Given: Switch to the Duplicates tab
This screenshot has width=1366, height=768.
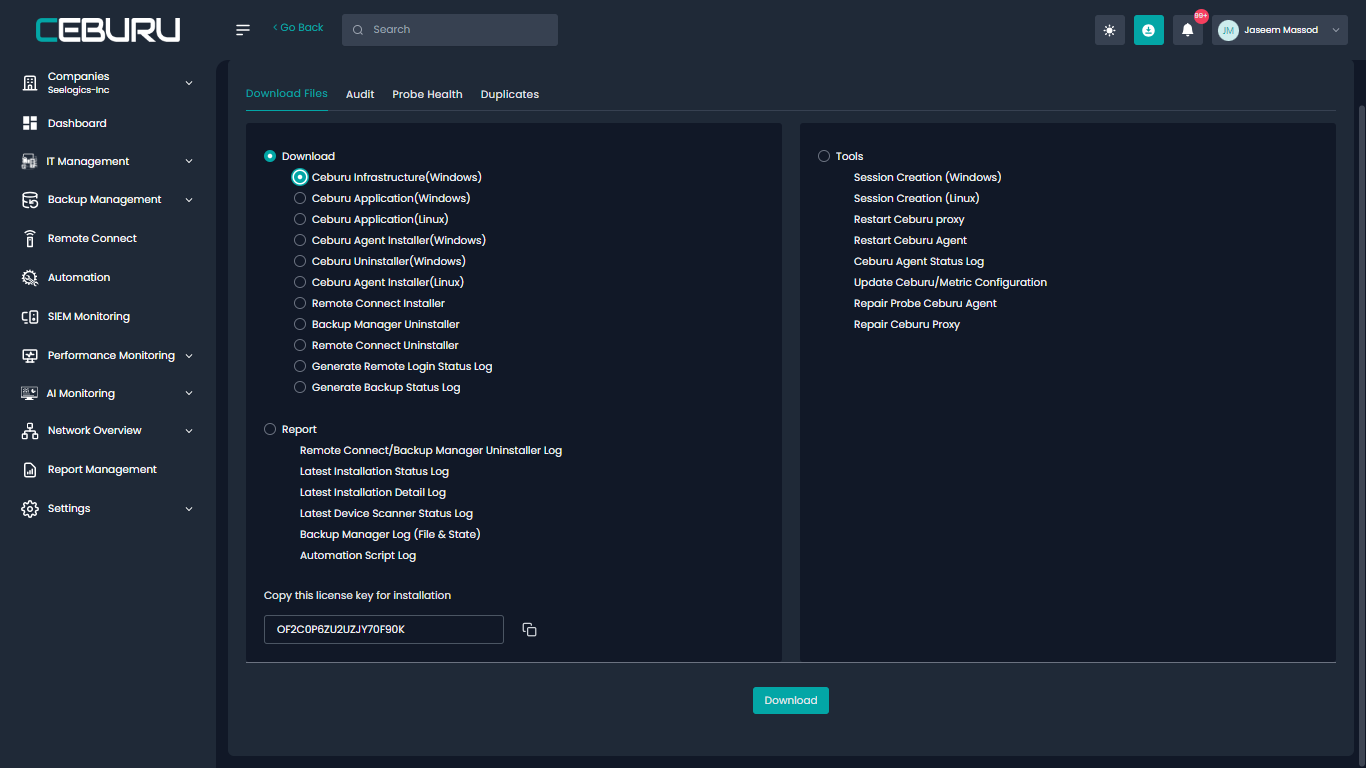Looking at the screenshot, I should (x=510, y=94).
